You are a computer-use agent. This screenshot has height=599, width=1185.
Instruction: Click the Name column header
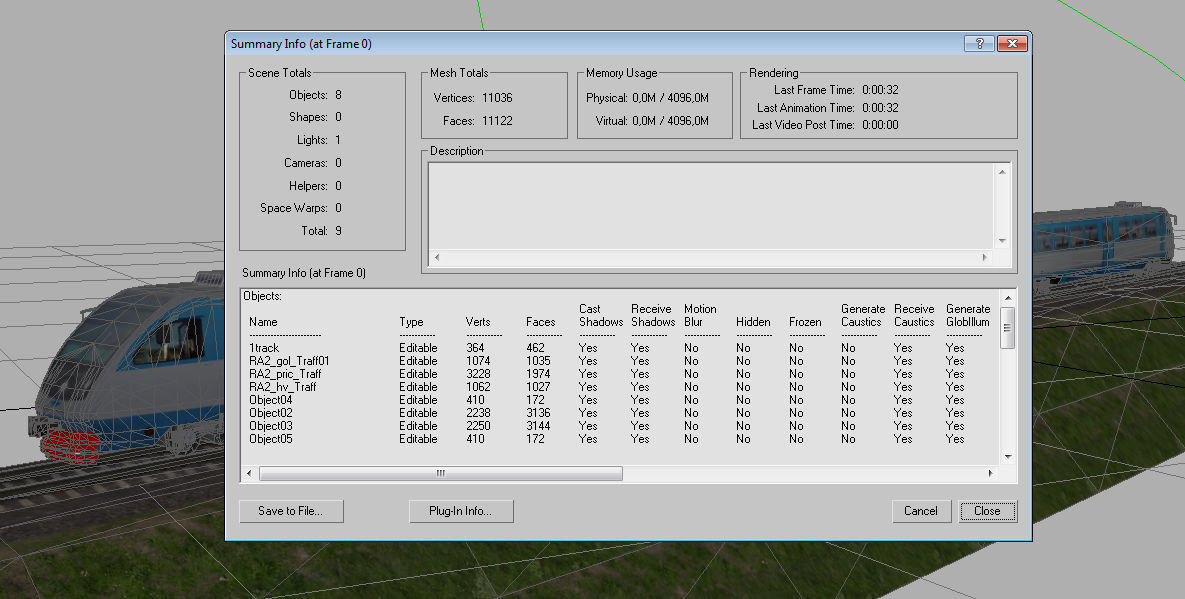click(263, 322)
